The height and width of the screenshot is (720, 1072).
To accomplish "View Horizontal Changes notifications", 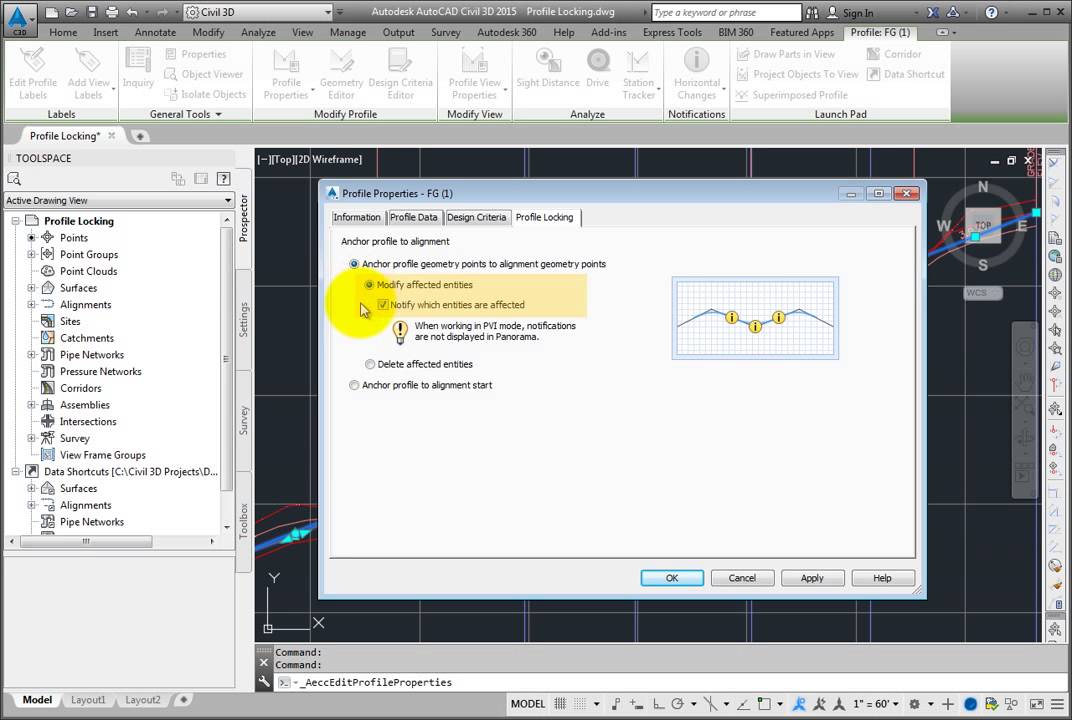I will pos(697,74).
